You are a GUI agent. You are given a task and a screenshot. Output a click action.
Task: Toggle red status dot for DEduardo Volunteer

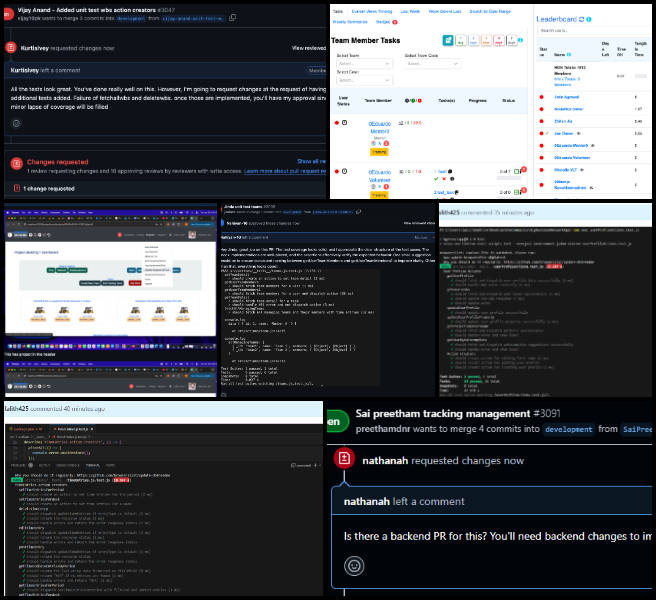336,171
